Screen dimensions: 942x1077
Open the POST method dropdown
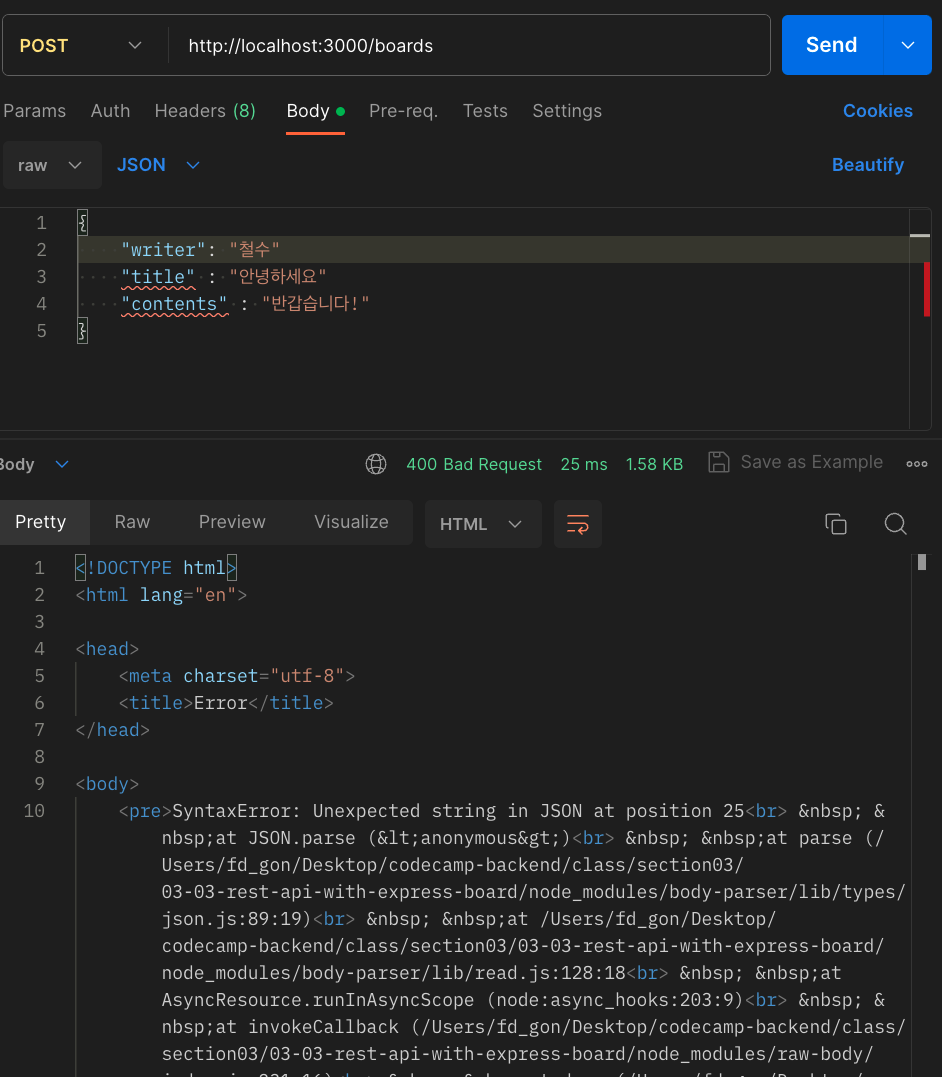[80, 46]
